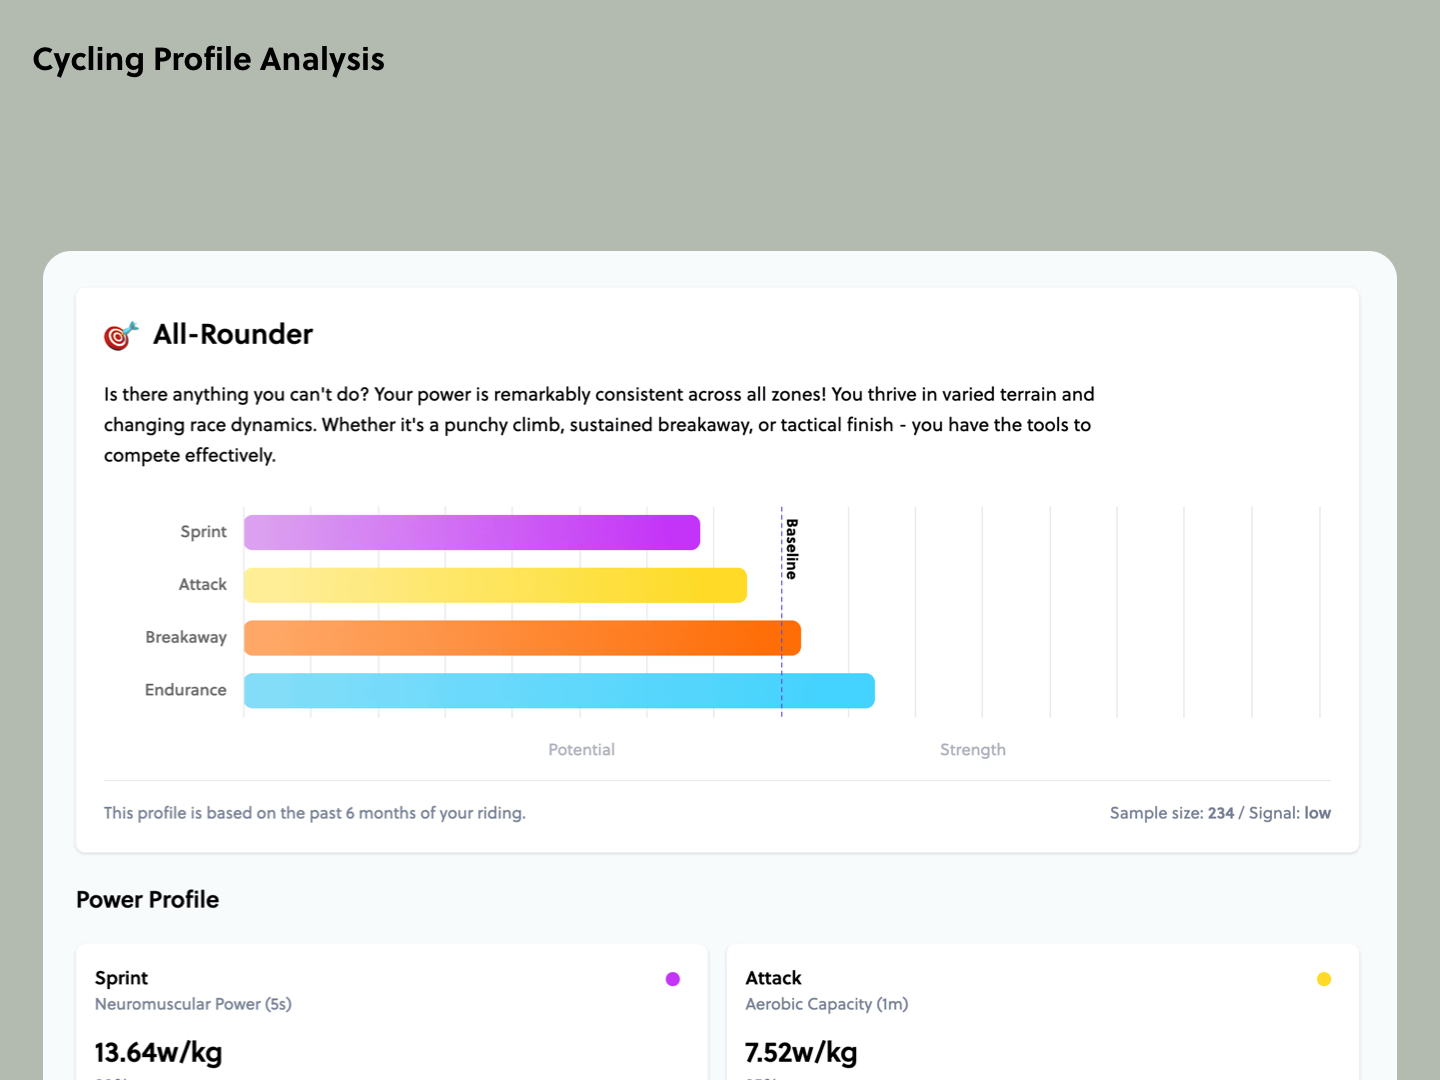
Task: Click the target emoji beside All-Rounder
Action: 120,336
